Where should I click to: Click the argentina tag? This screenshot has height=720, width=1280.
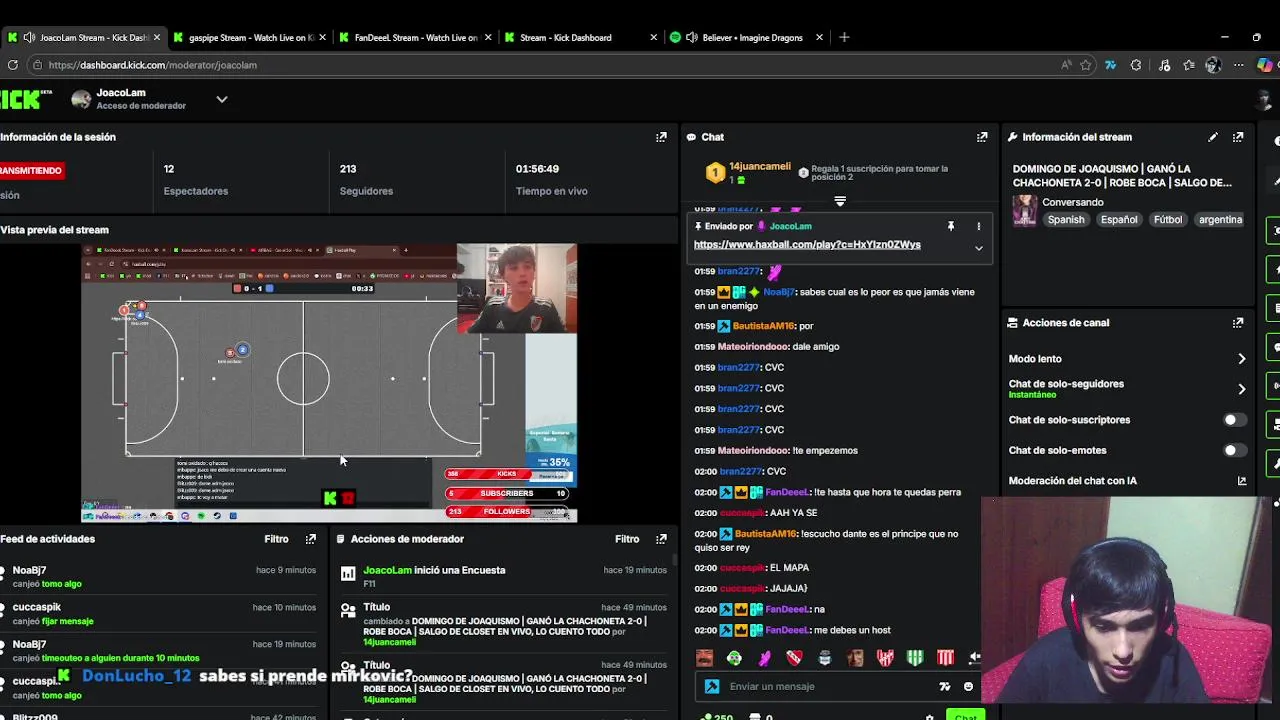[1220, 220]
